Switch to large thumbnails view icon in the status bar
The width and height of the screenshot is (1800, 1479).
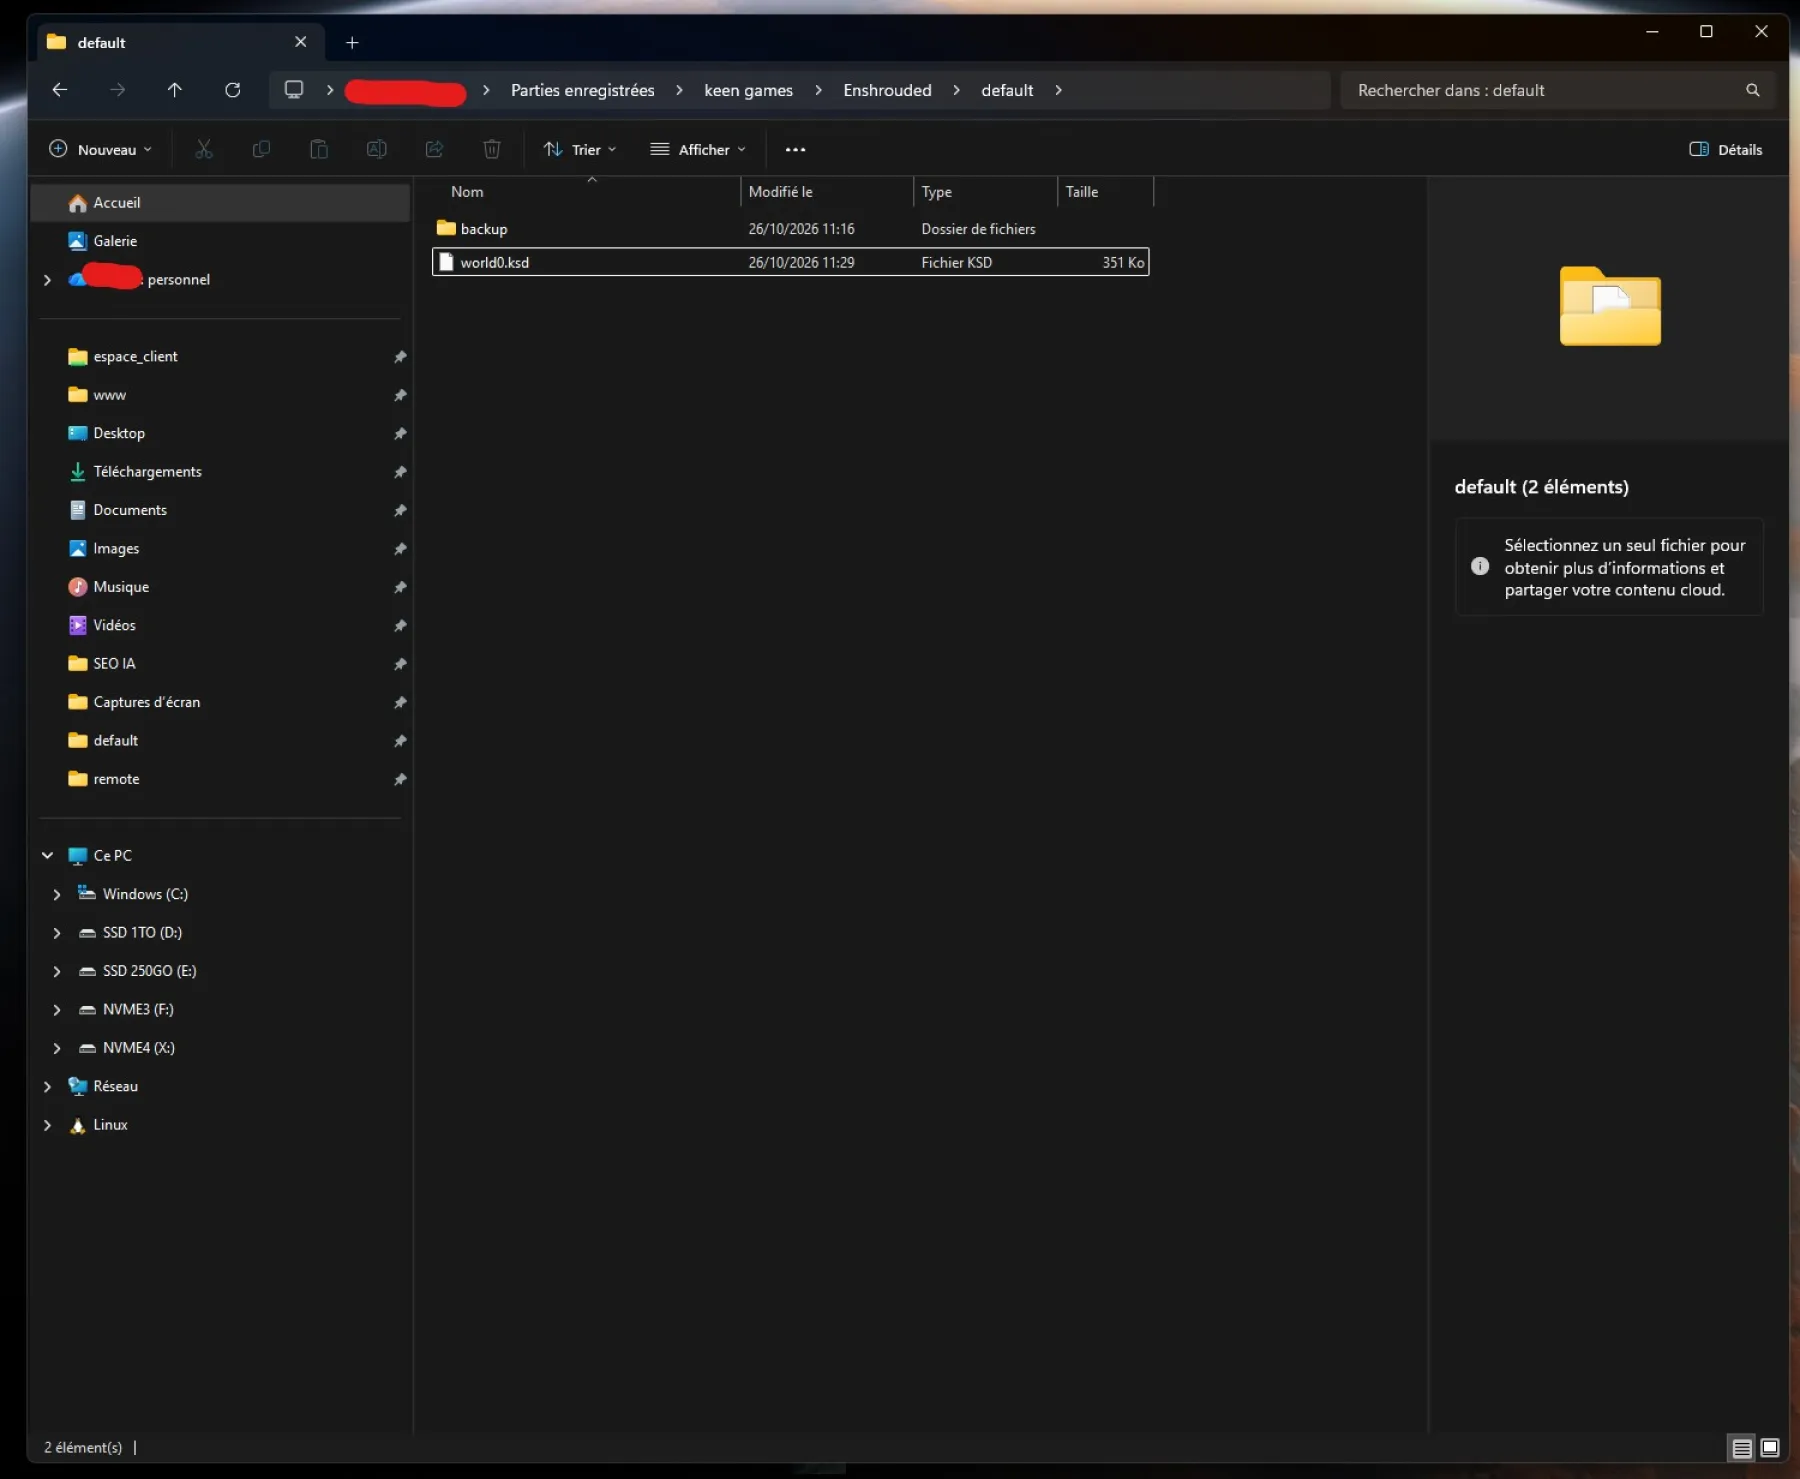1770,1447
